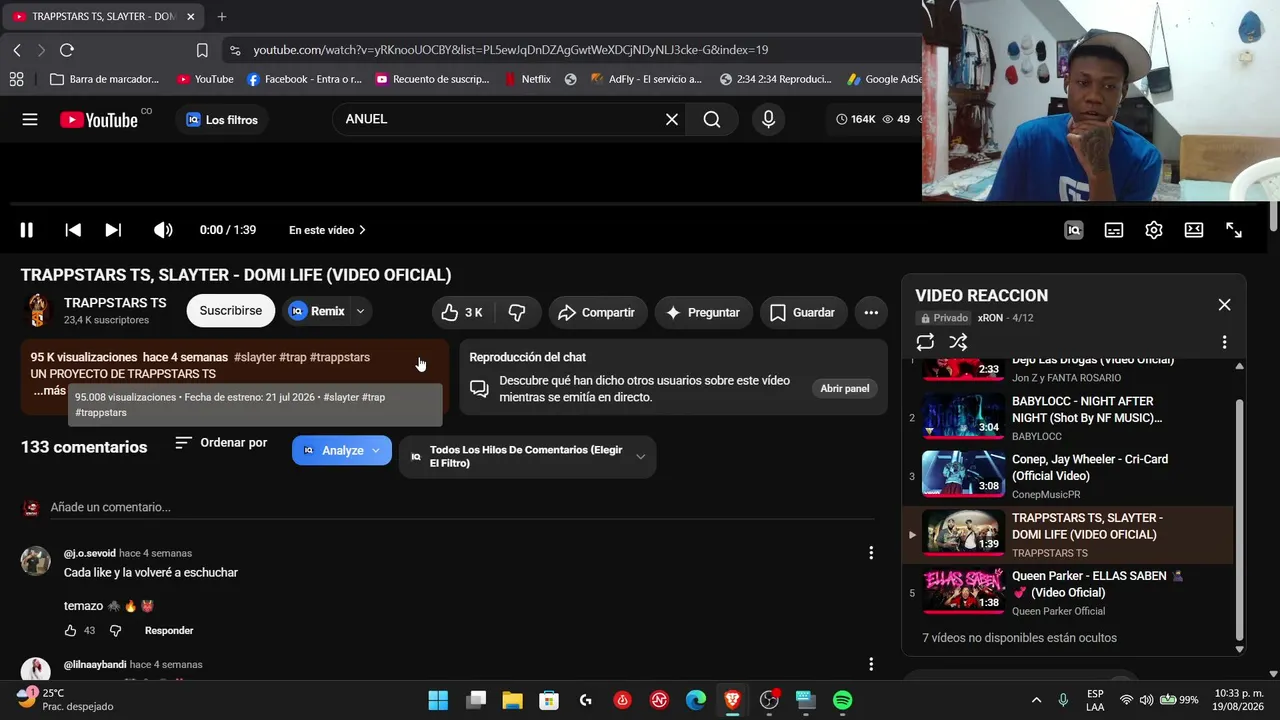Skip to the next playlist video
The width and height of the screenshot is (1280, 720).
pyautogui.click(x=113, y=230)
